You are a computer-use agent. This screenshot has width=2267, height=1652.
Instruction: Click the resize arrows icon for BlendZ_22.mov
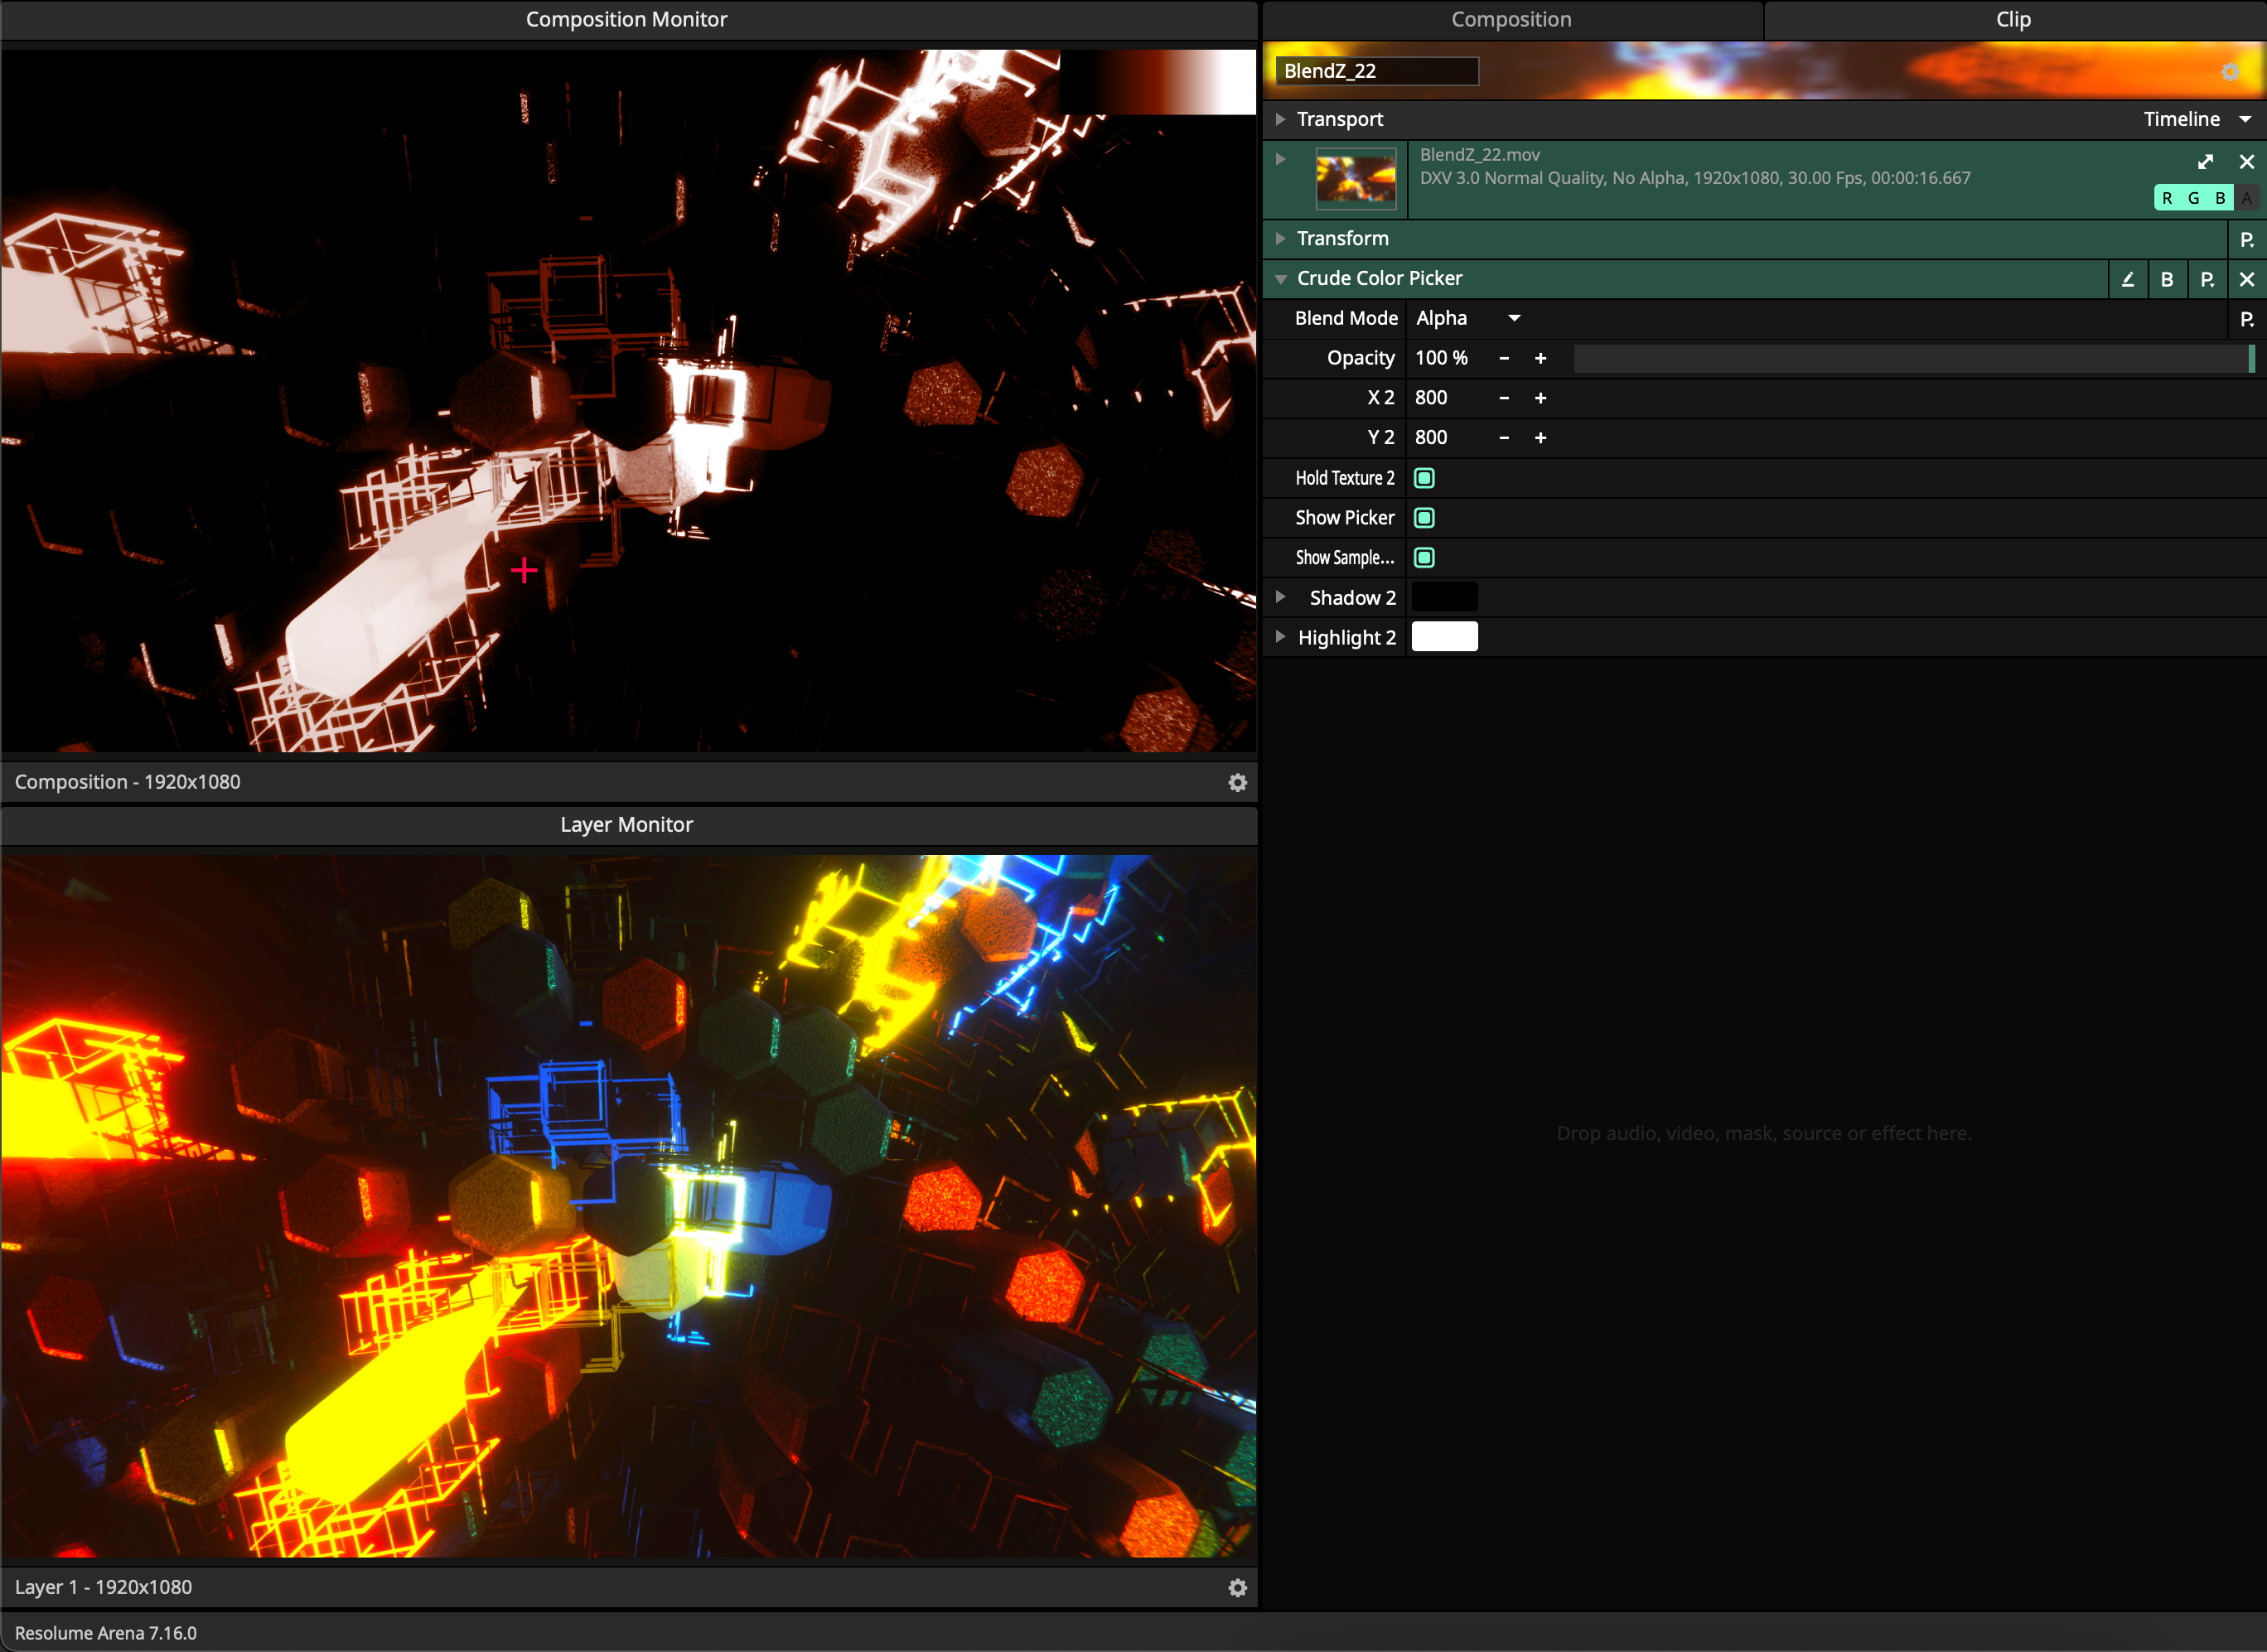pyautogui.click(x=2205, y=161)
